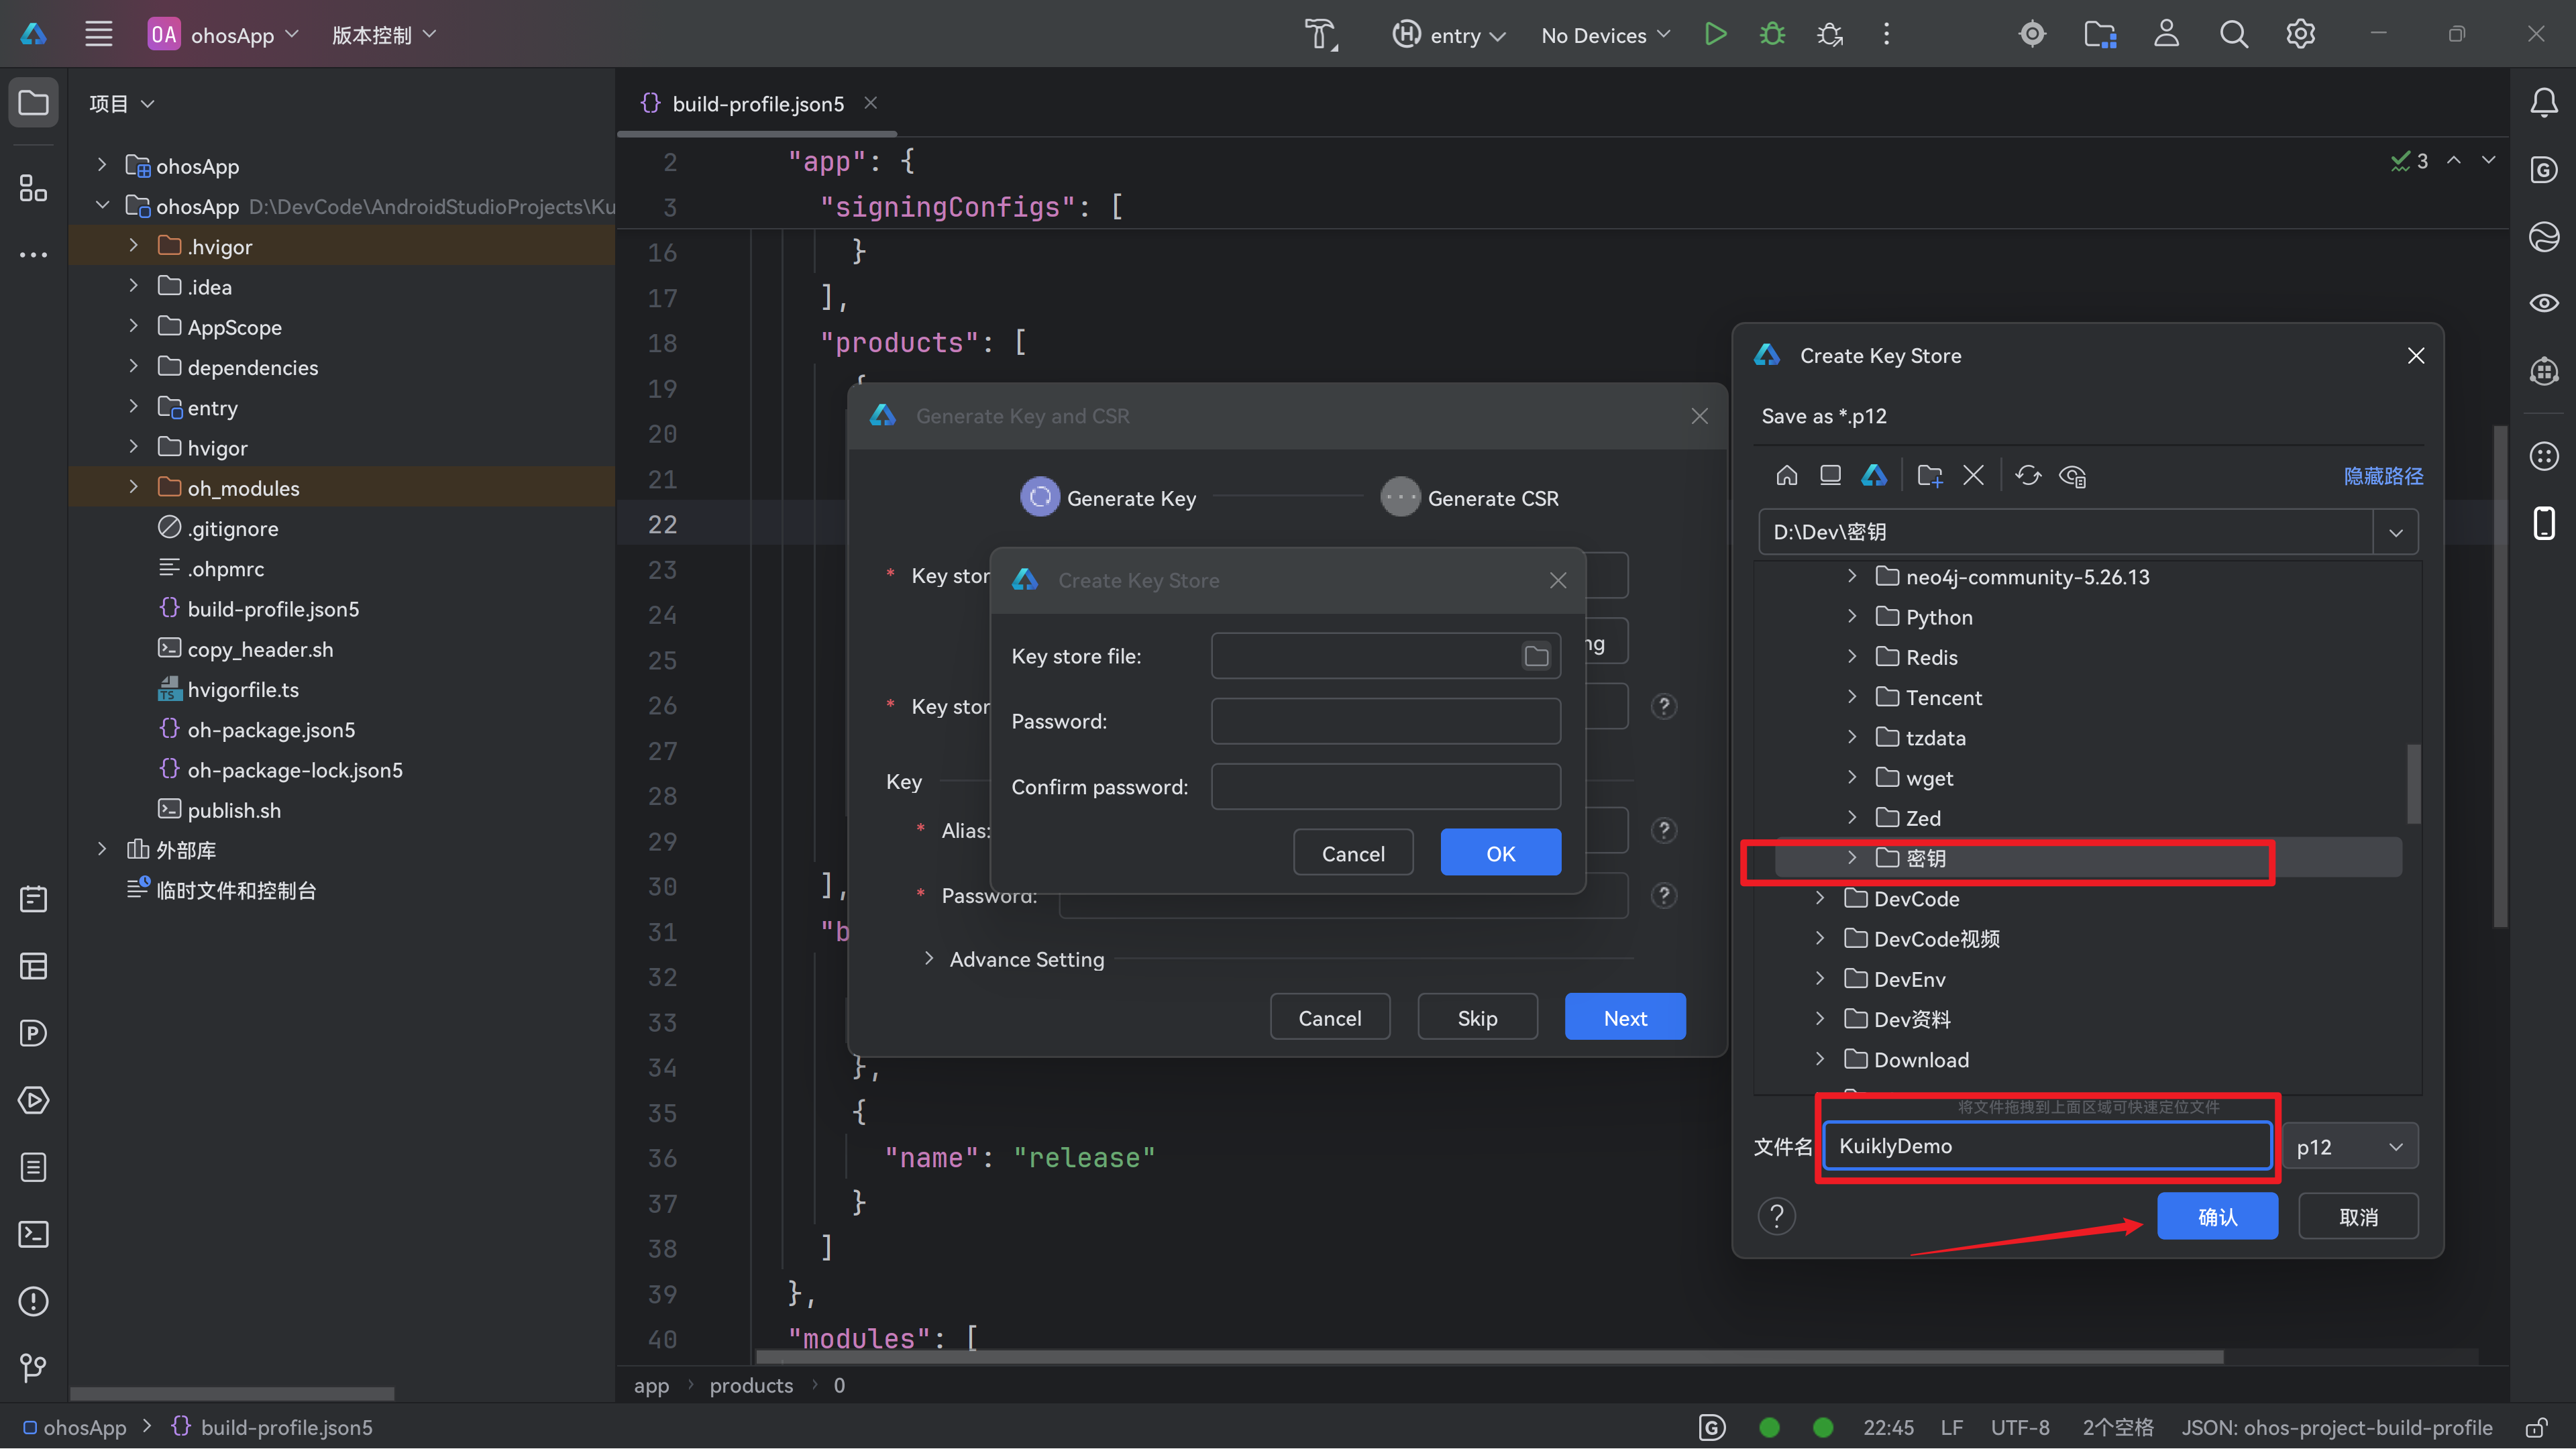Click the home directory icon

(x=1787, y=476)
